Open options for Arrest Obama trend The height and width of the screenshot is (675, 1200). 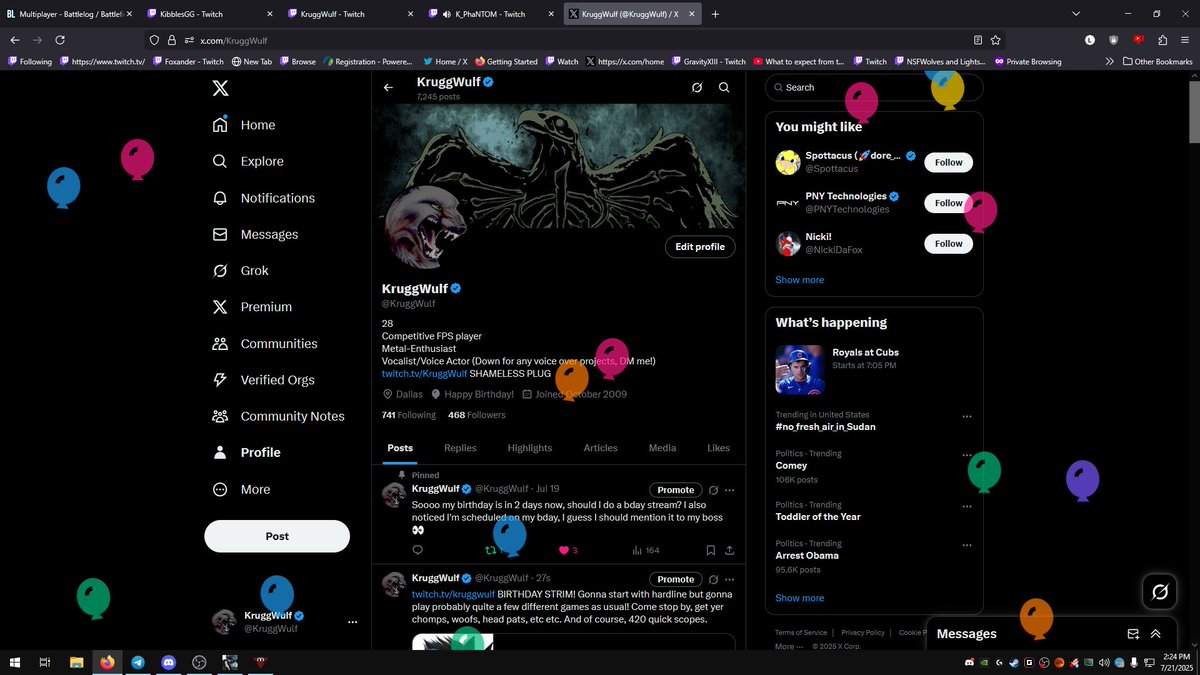click(x=967, y=545)
